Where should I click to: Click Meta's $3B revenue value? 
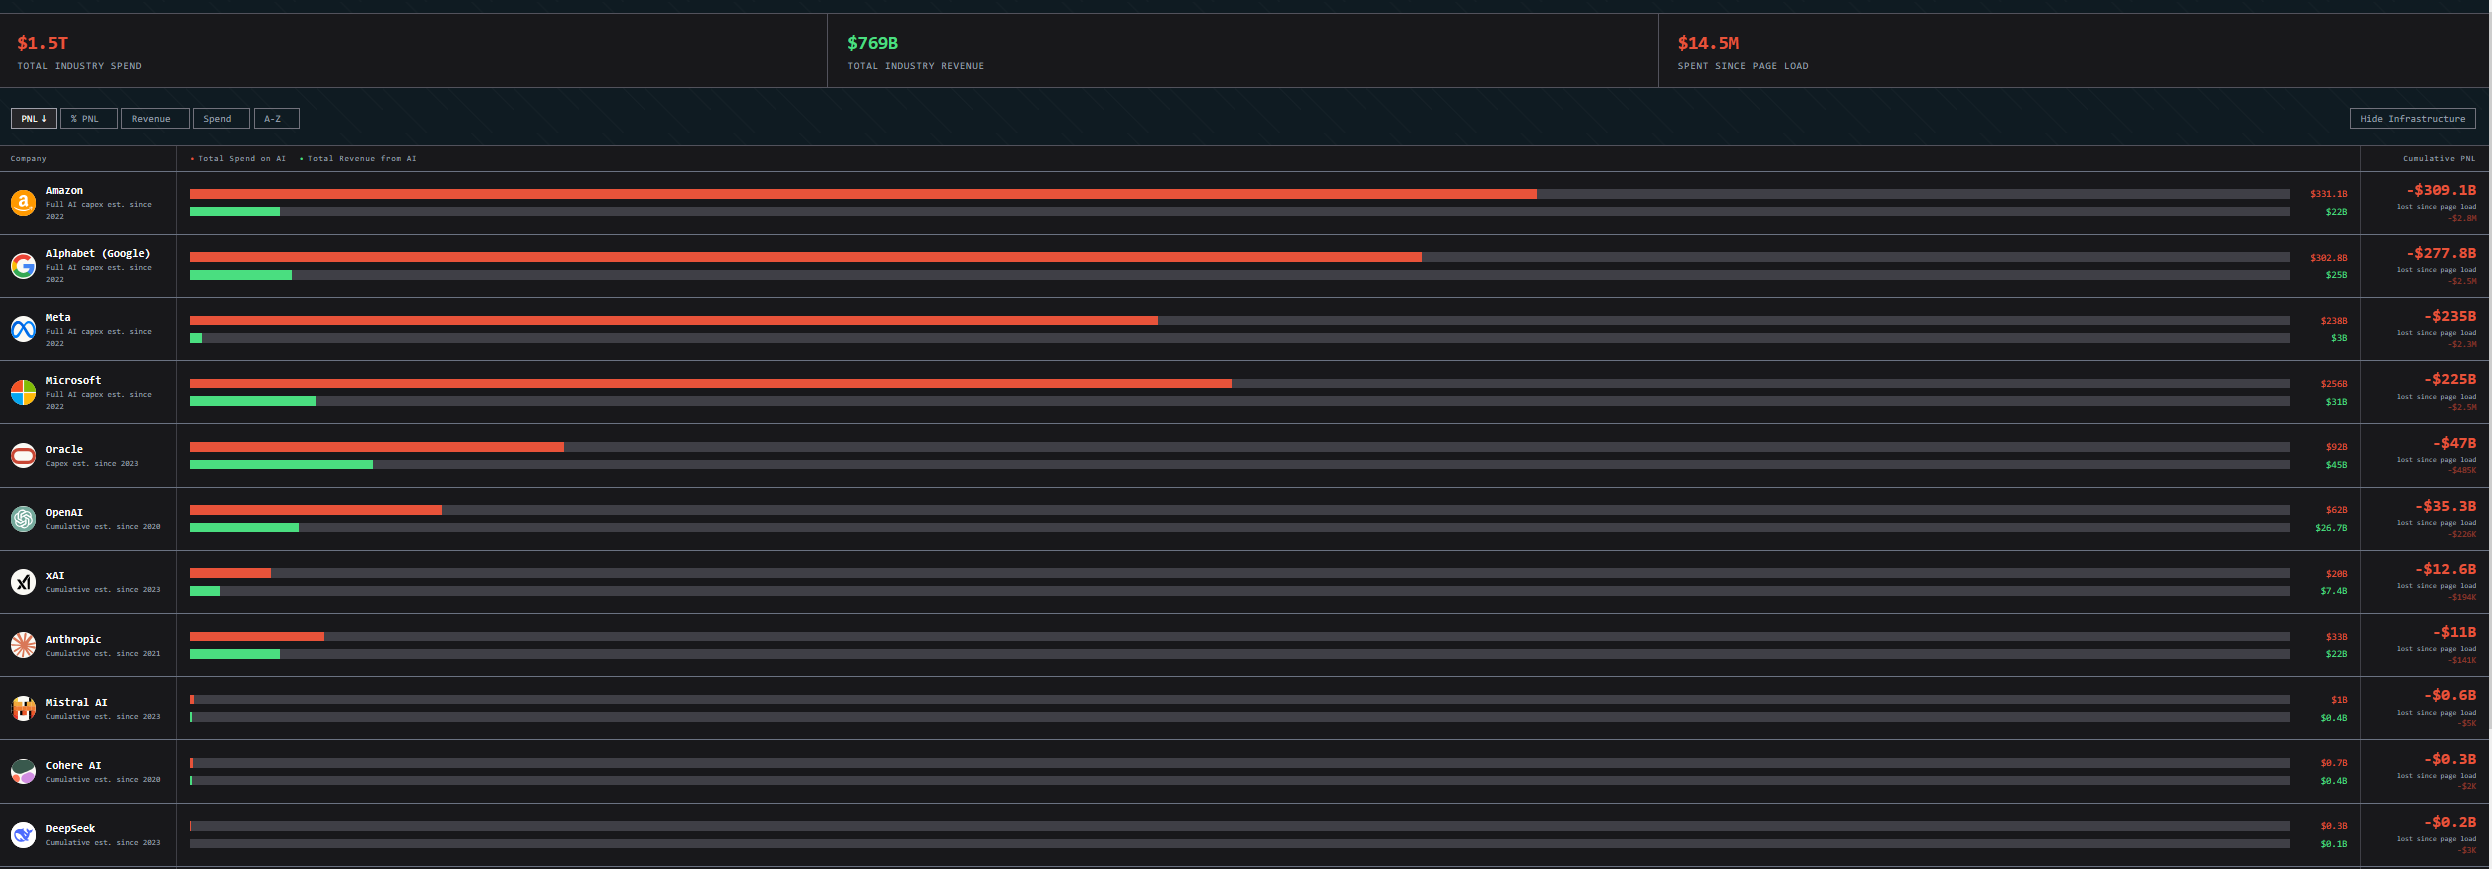2339,338
